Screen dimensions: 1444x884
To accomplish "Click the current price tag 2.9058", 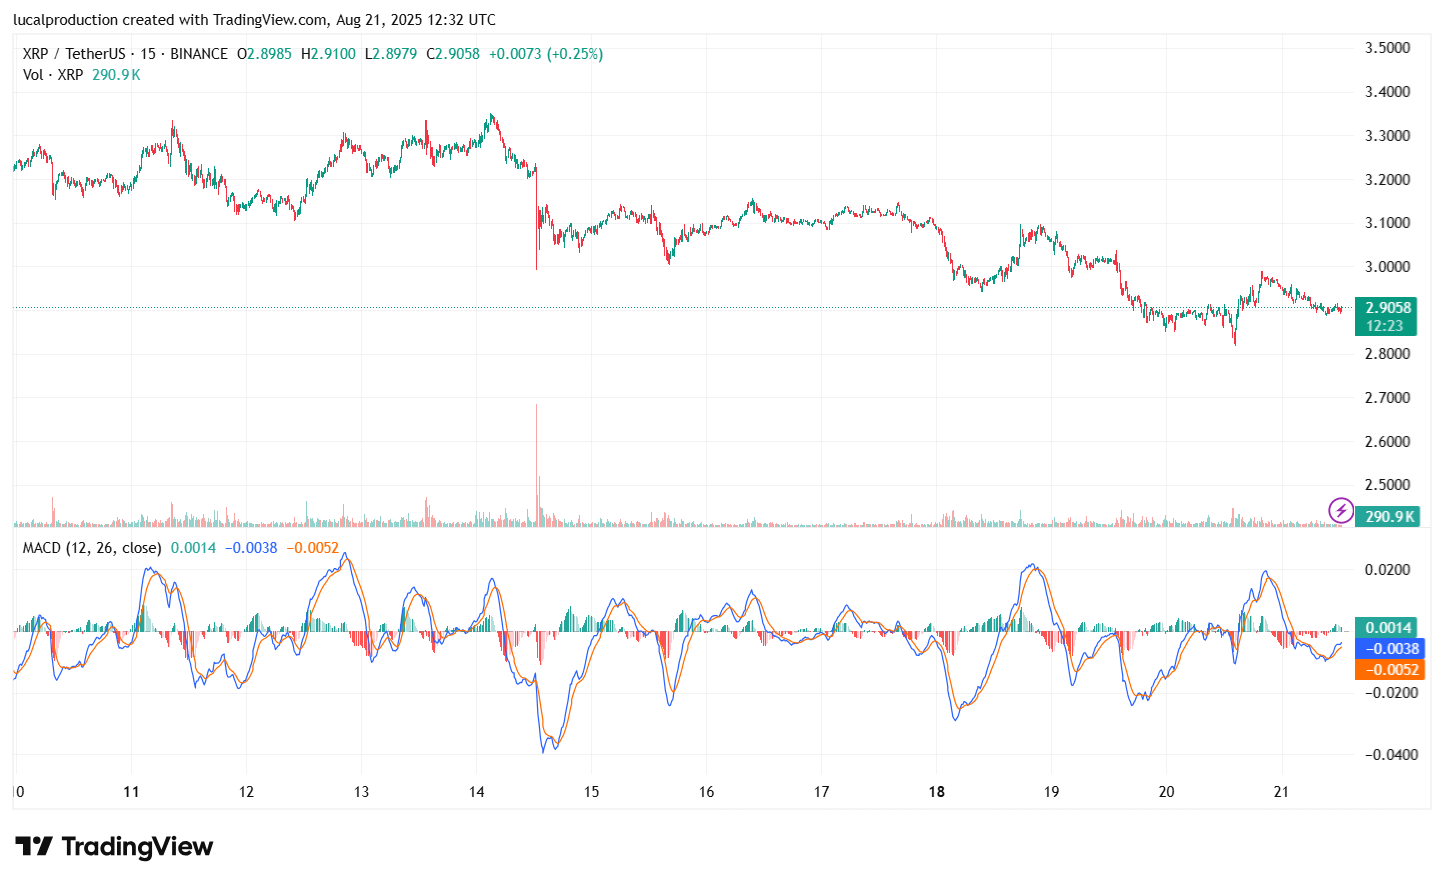I will tap(1388, 308).
